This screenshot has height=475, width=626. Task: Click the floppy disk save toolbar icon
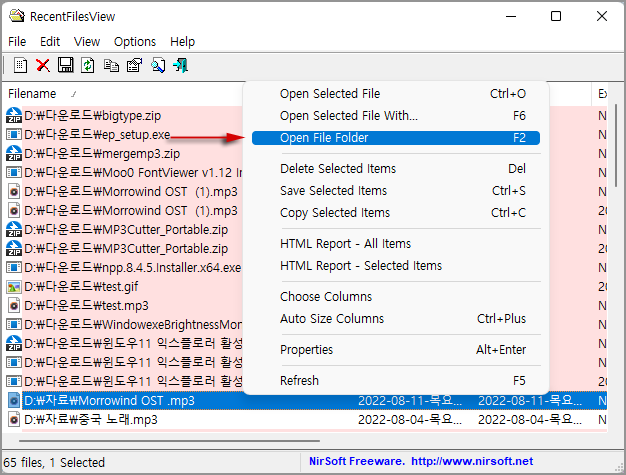(65, 65)
